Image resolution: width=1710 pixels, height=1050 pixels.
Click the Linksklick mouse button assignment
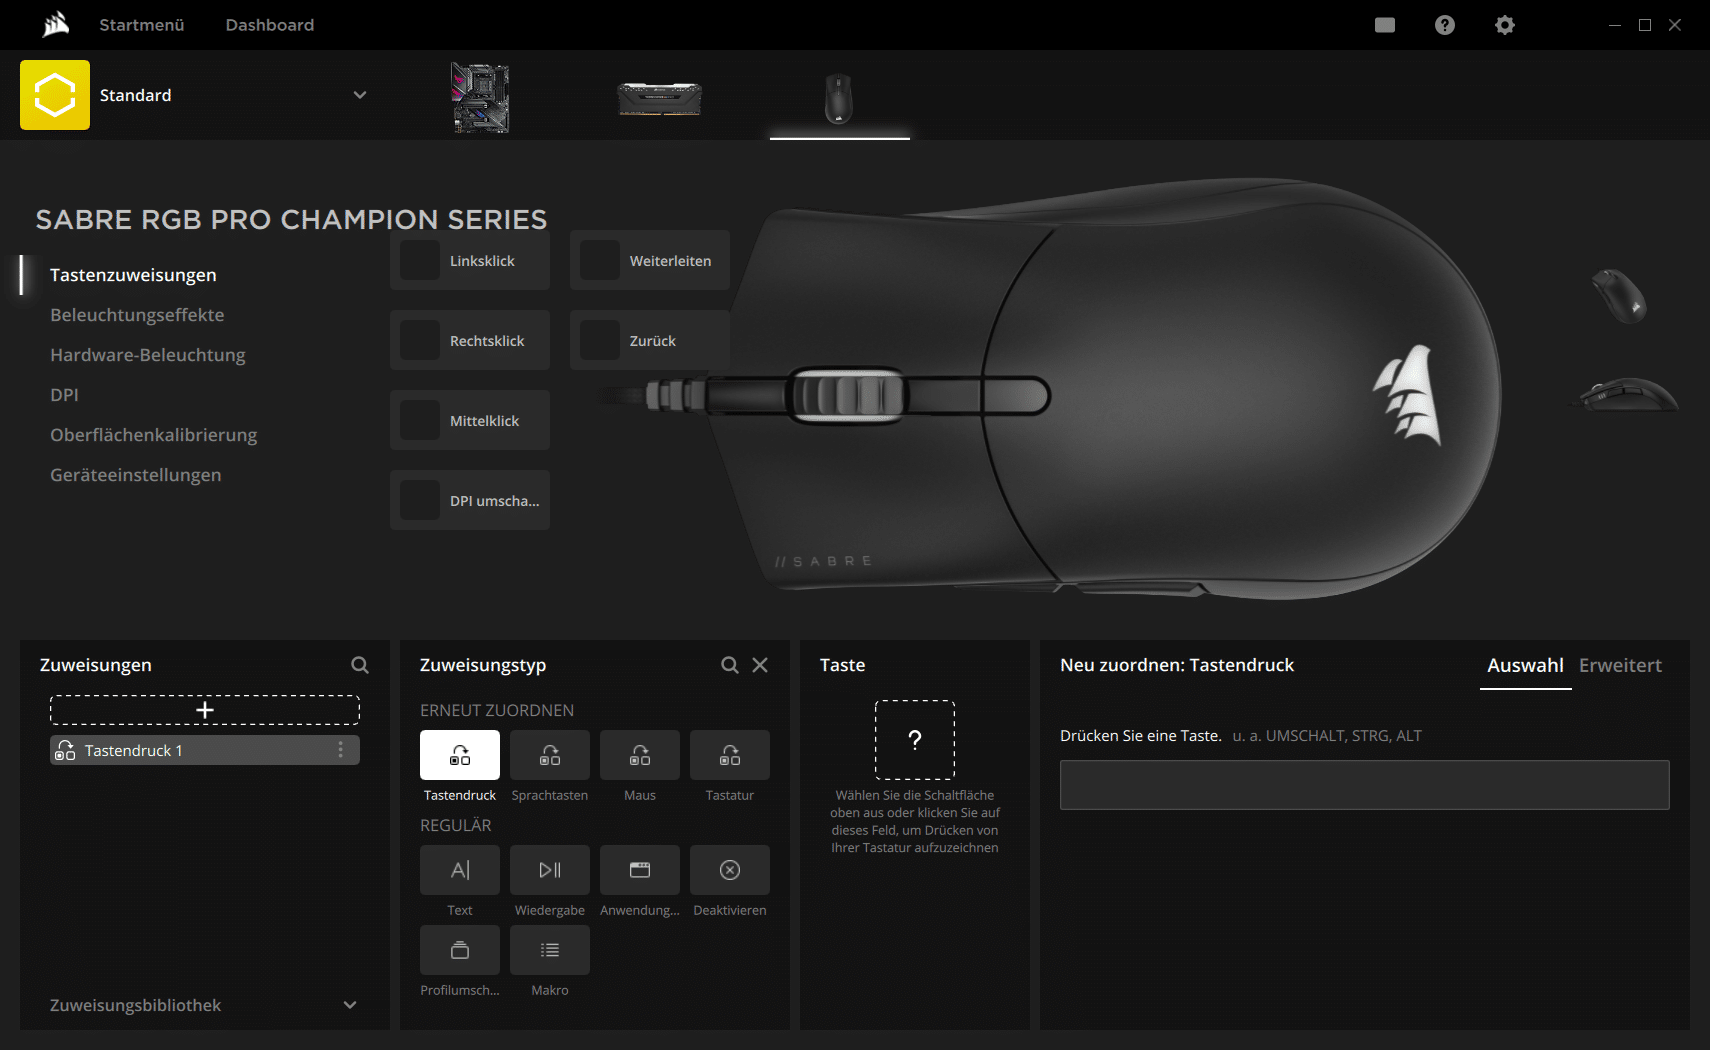(470, 261)
